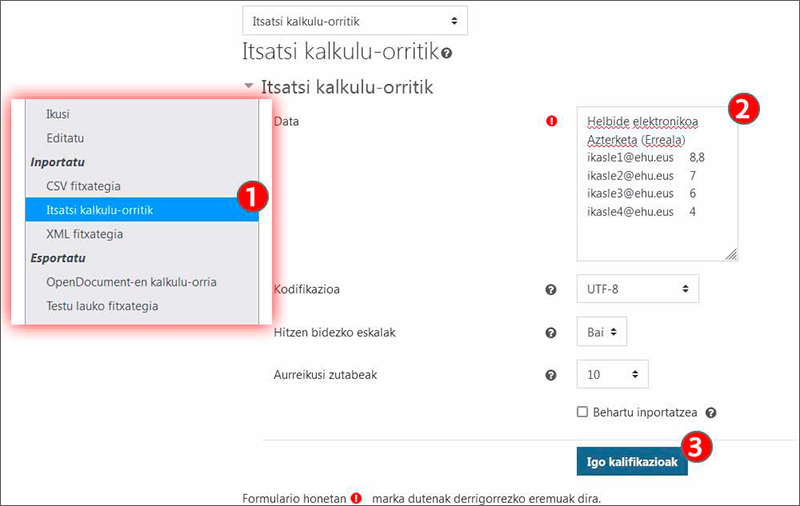Open the Bai scales dropdown
Viewport: 800px width, 506px height.
pyautogui.click(x=602, y=332)
